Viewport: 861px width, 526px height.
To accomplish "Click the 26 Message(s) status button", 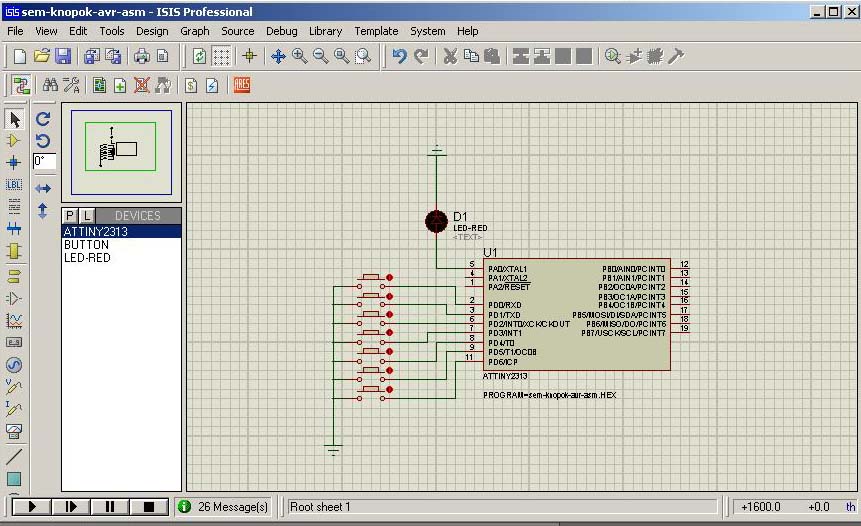I will (x=223, y=507).
